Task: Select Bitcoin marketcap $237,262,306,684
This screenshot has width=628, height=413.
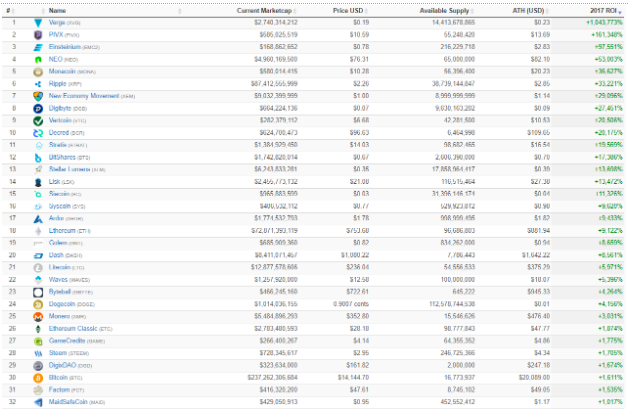Action: (272, 378)
